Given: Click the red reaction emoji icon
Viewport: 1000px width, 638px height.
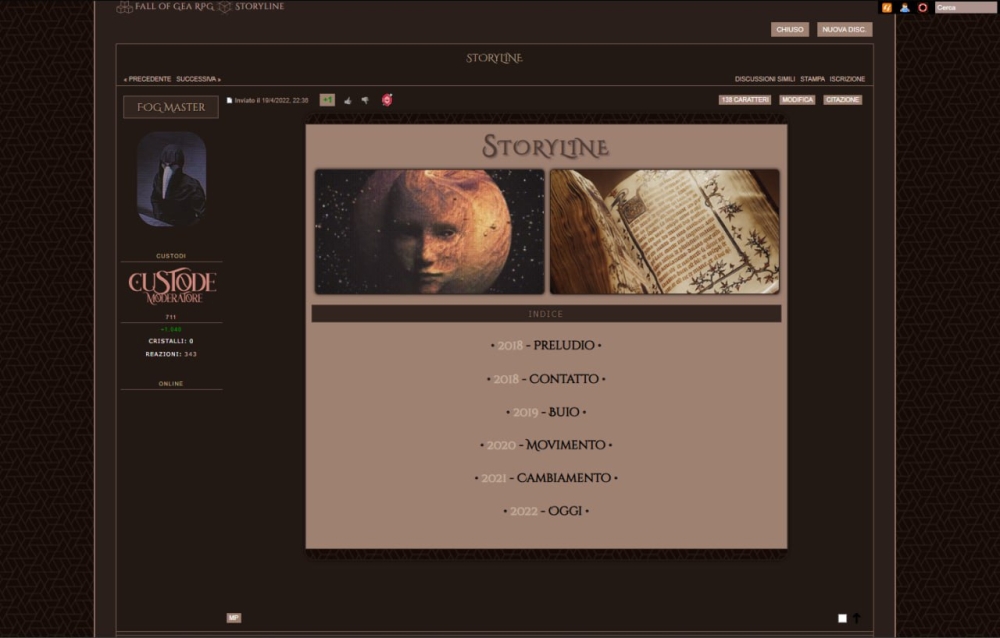Looking at the screenshot, I should coord(387,100).
